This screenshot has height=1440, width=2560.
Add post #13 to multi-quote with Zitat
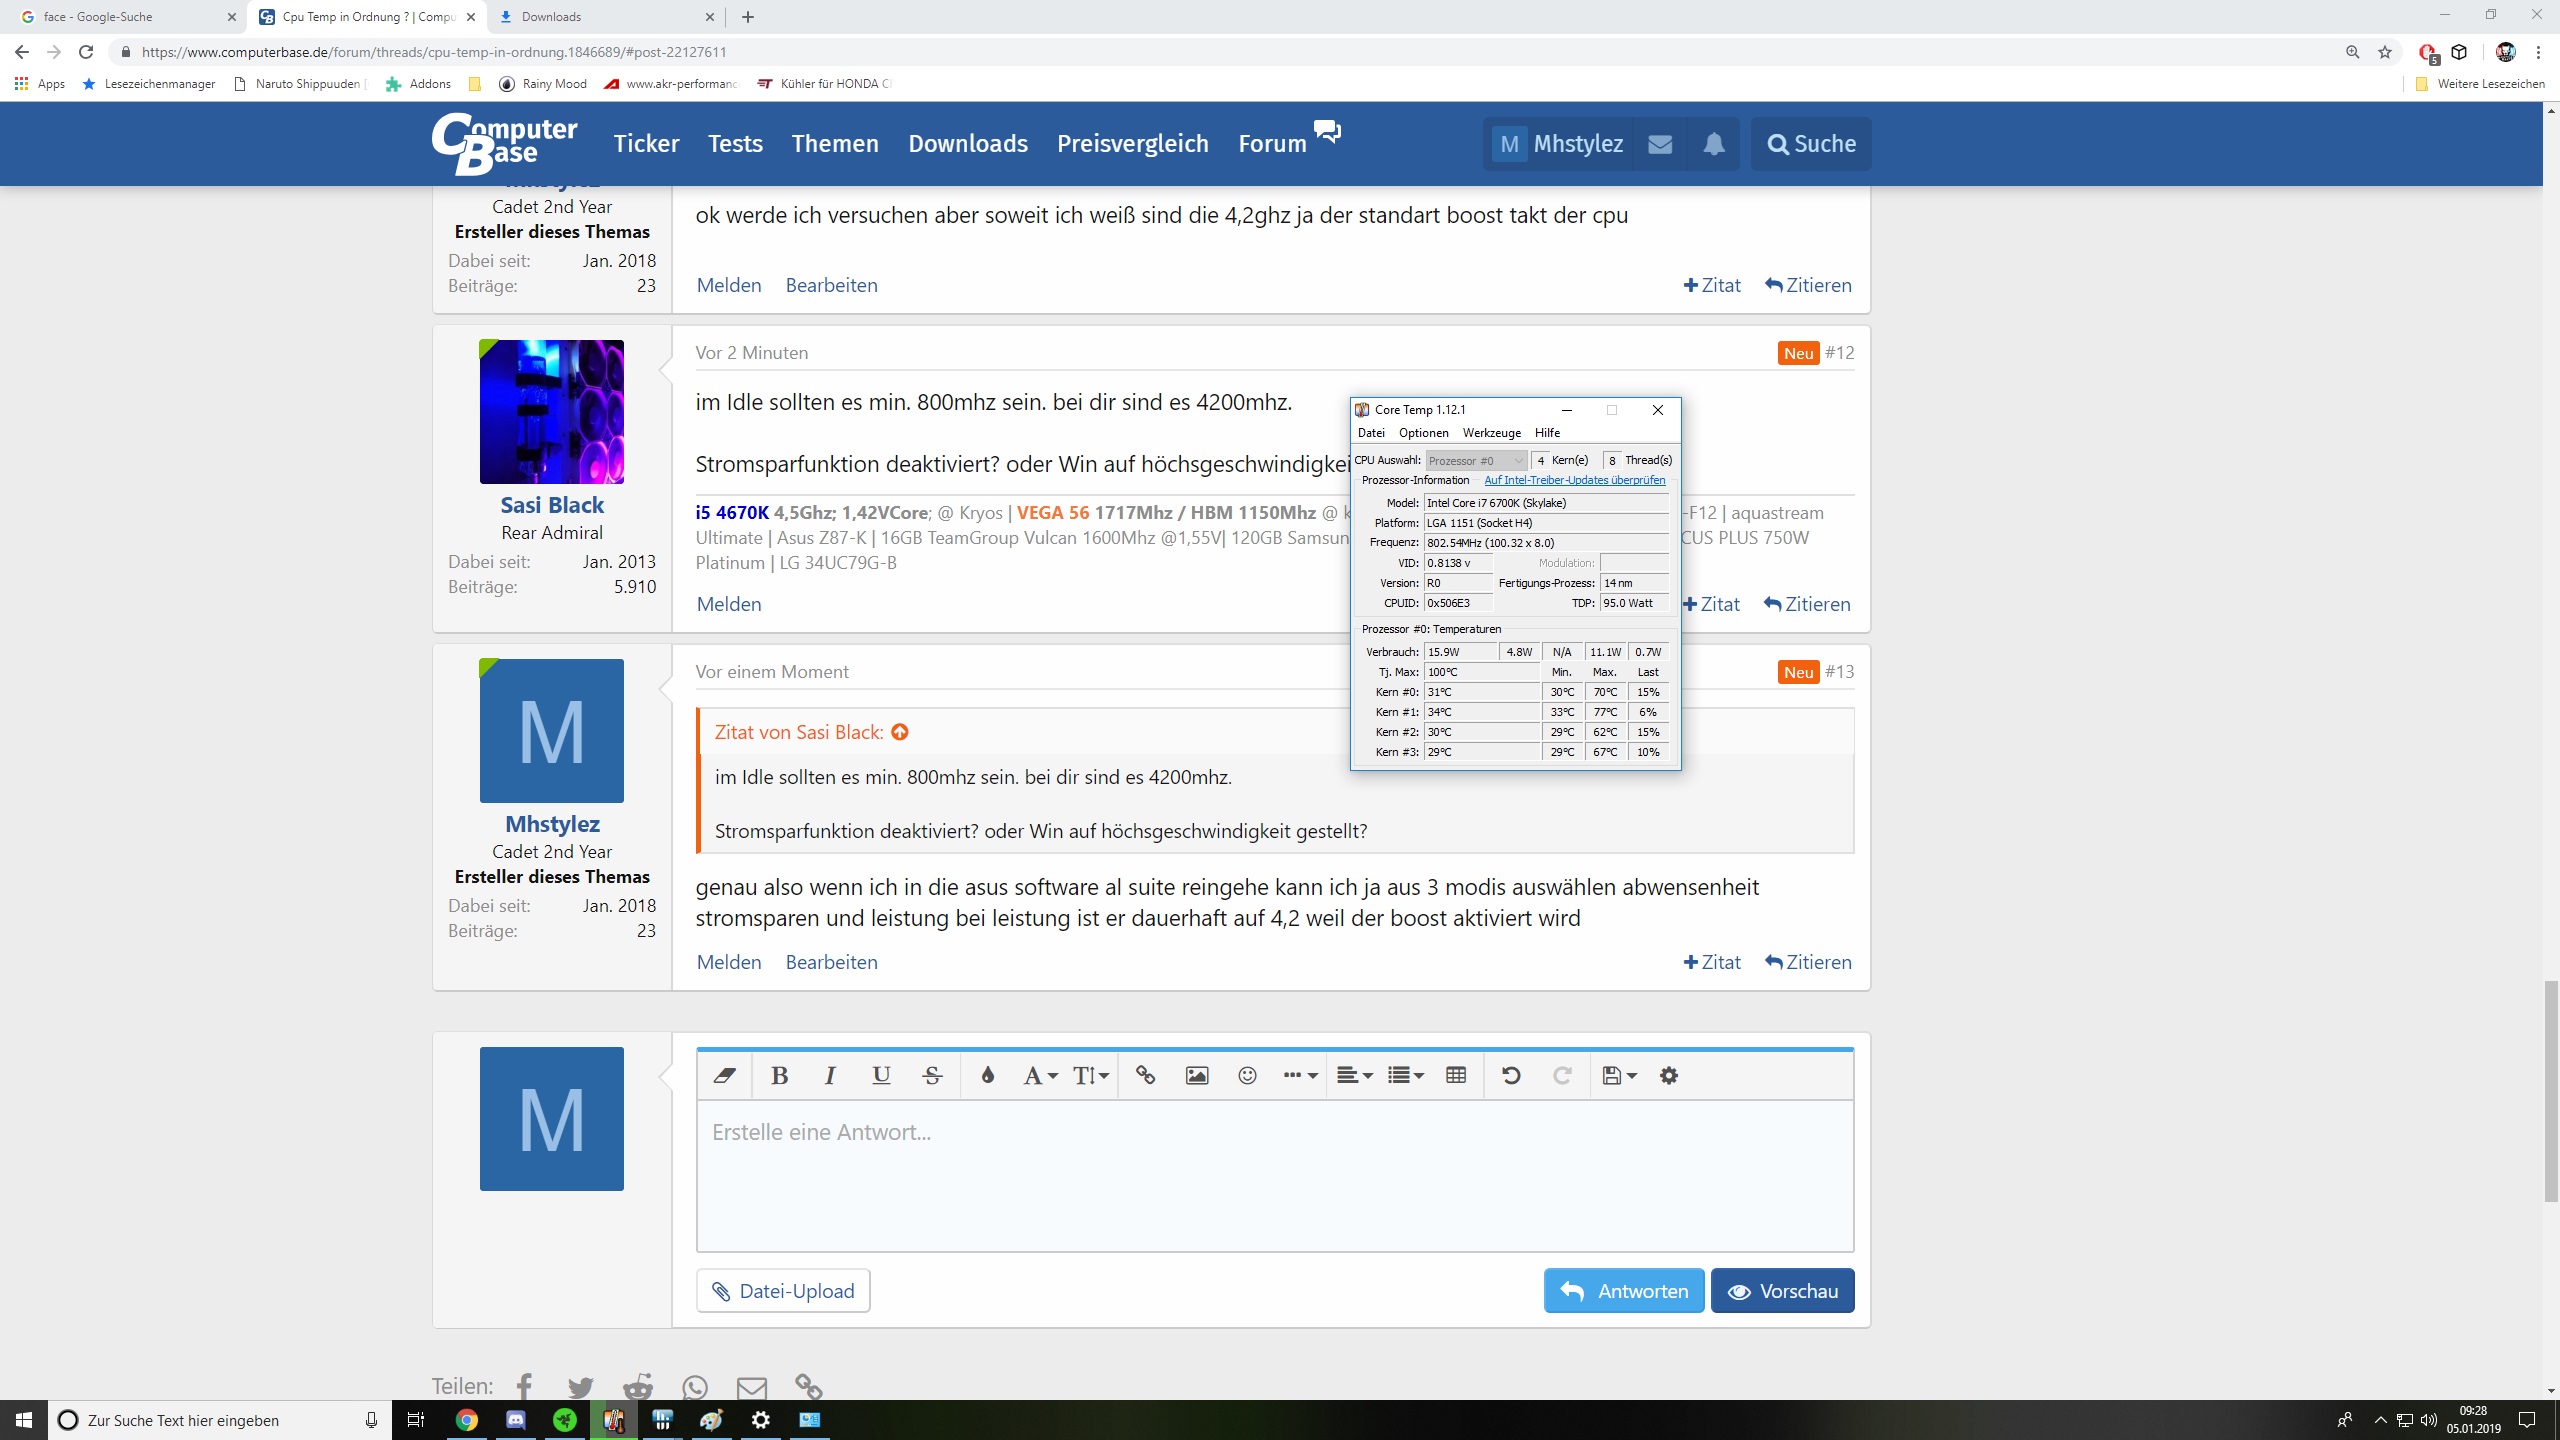click(1712, 962)
